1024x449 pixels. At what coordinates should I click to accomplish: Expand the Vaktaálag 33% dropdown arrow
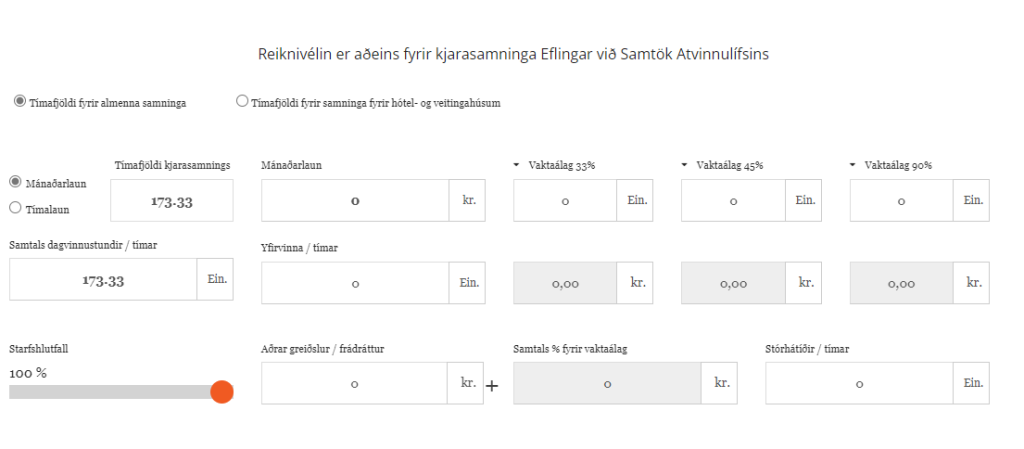click(x=517, y=165)
